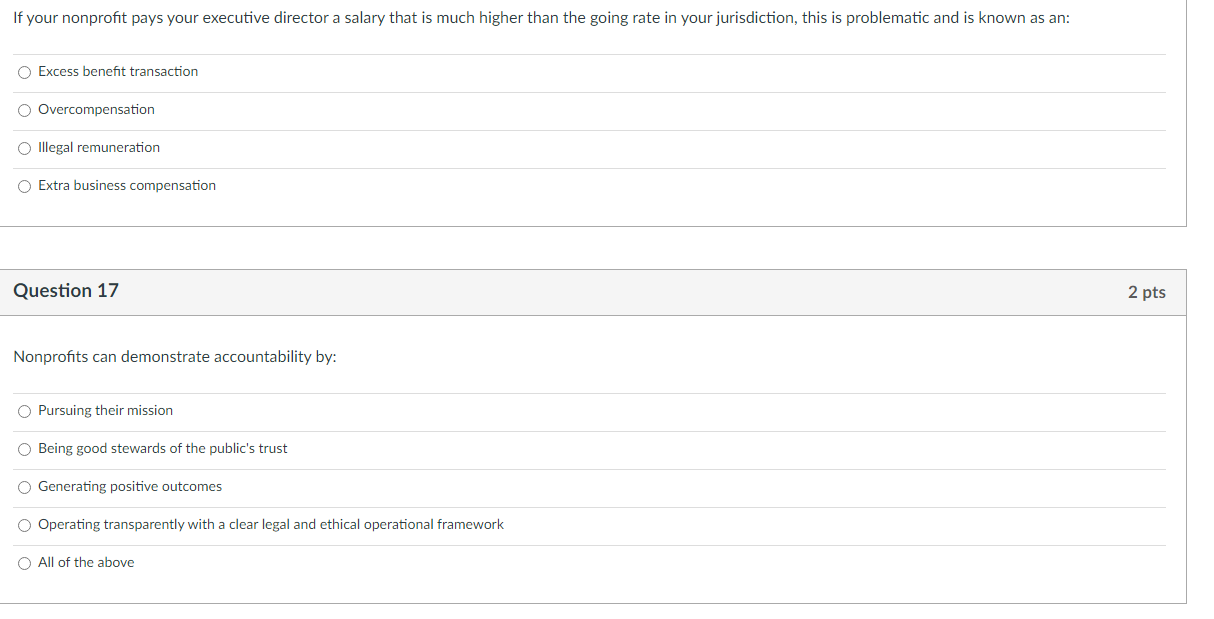This screenshot has height=619, width=1214.
Task: Choose 'Being good stewards' radio button
Action: pyautogui.click(x=24, y=449)
